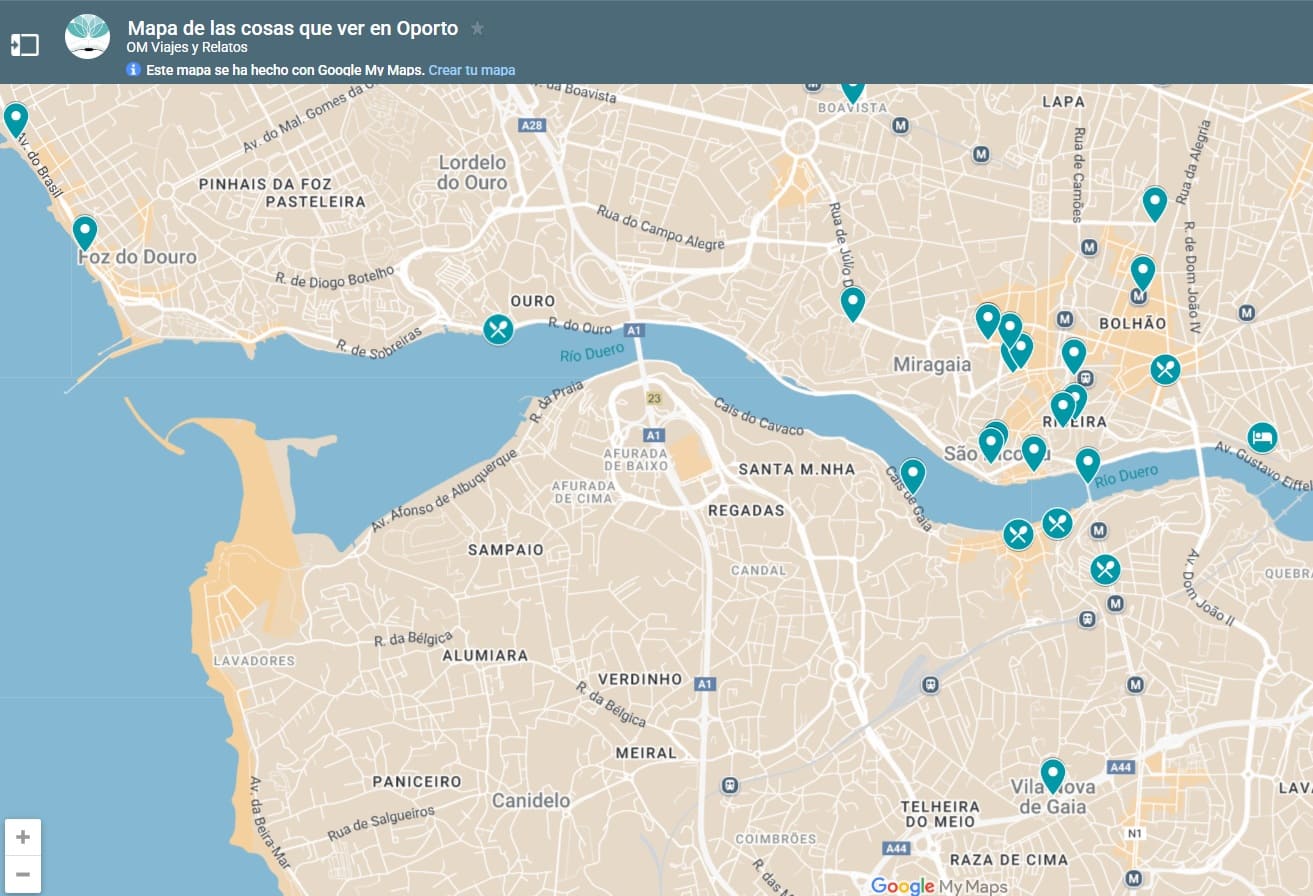Image resolution: width=1313 pixels, height=896 pixels.
Task: Click the metro icon right of R. de Dom João IV
Action: [x=1247, y=313]
